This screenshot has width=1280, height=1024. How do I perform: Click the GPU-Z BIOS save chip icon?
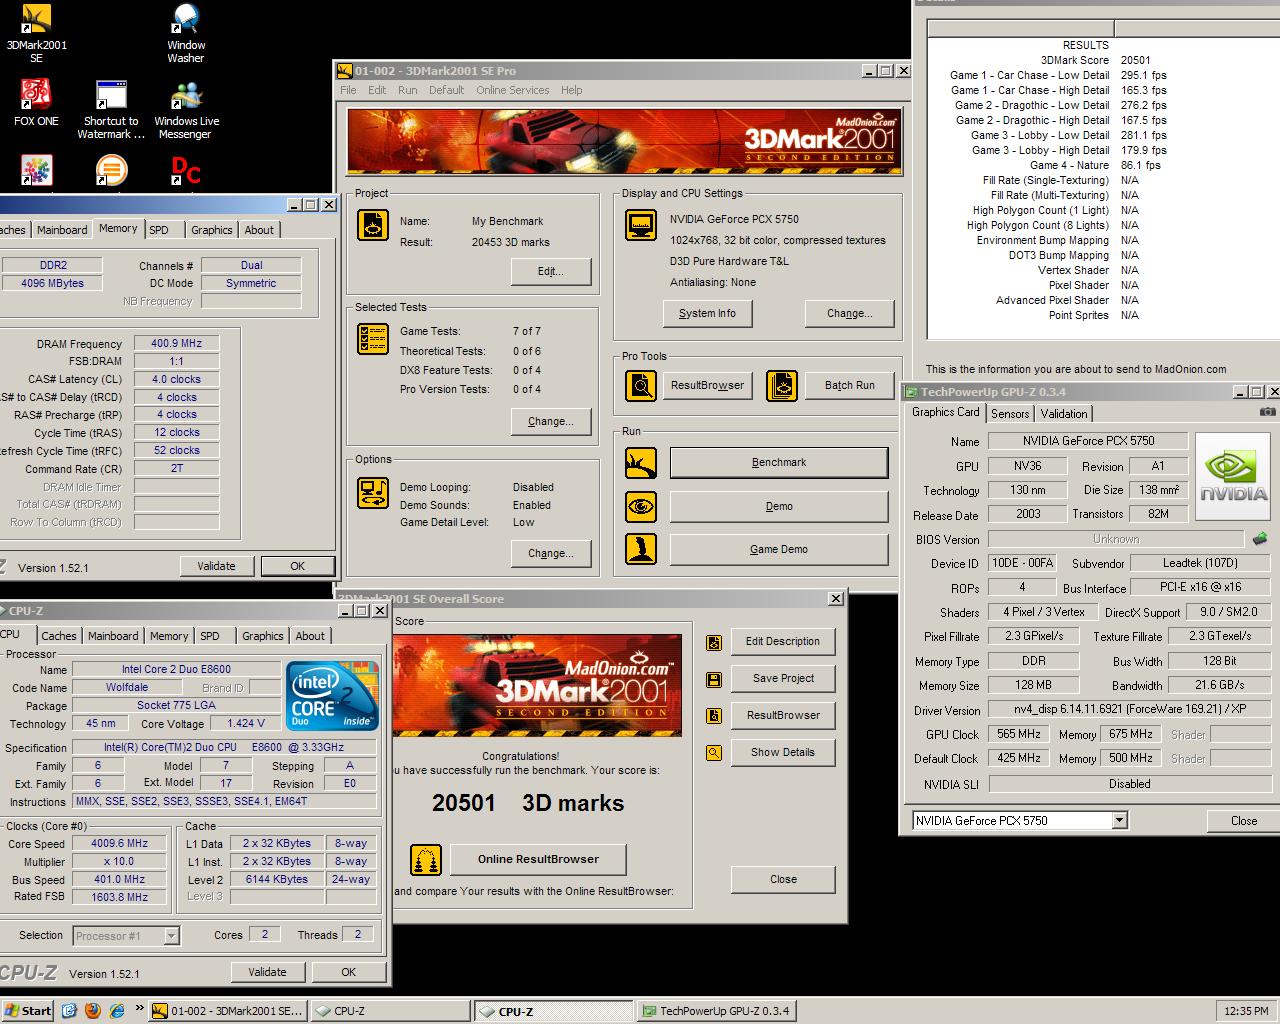click(x=1259, y=539)
